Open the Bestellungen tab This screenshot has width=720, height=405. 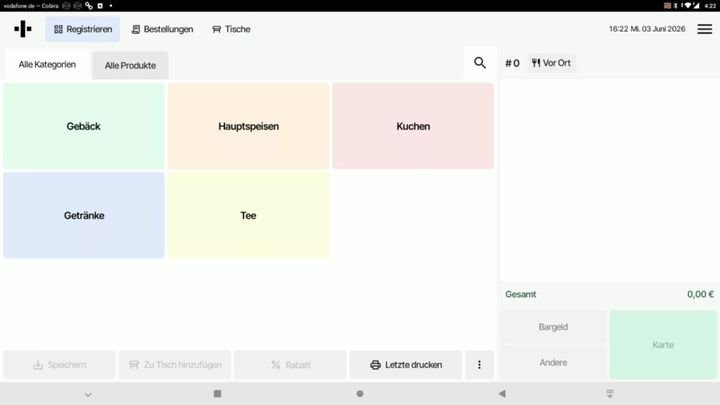coord(163,29)
